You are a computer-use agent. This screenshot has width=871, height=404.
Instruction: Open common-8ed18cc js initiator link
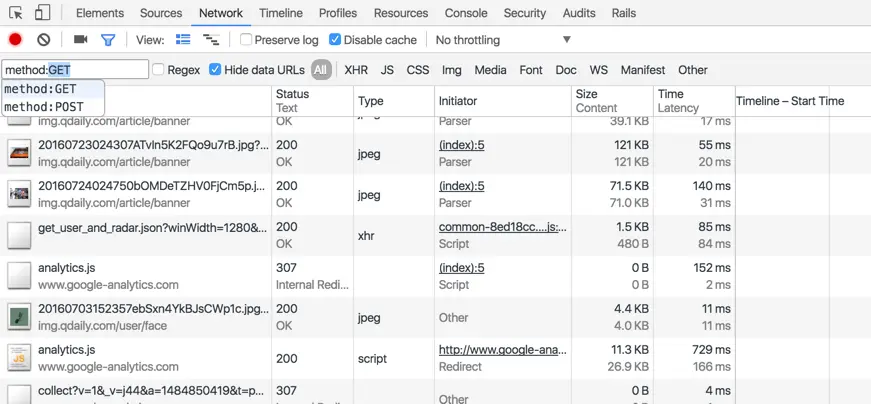(503, 227)
